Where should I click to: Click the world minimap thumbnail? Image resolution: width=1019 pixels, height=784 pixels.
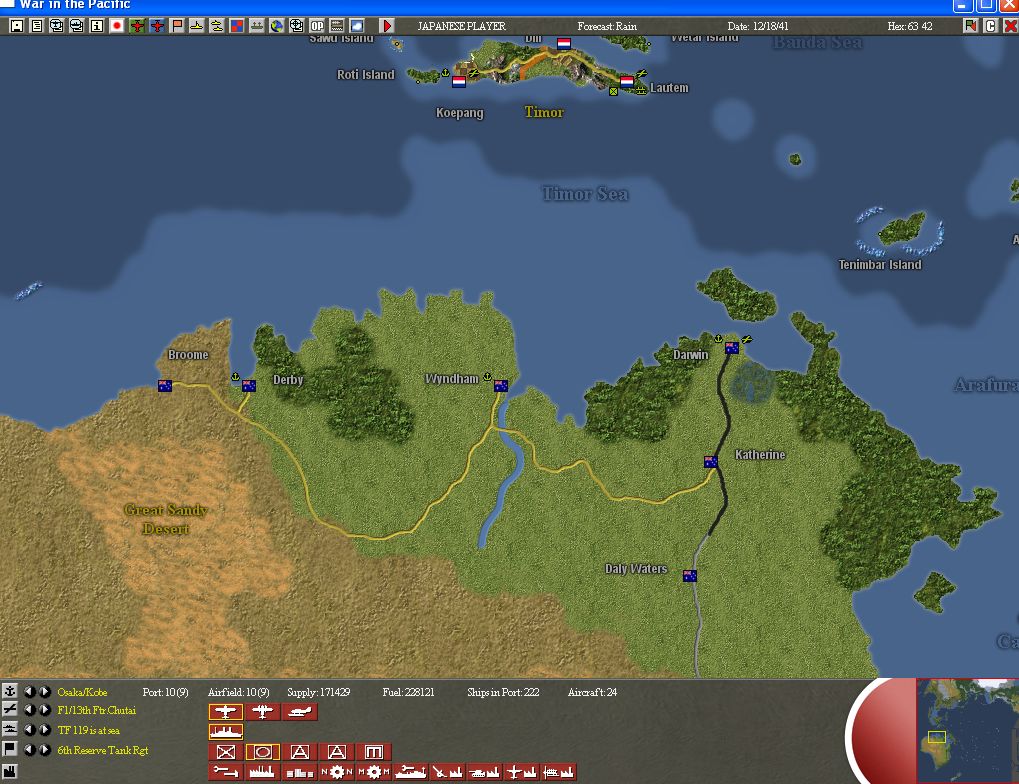[967, 730]
